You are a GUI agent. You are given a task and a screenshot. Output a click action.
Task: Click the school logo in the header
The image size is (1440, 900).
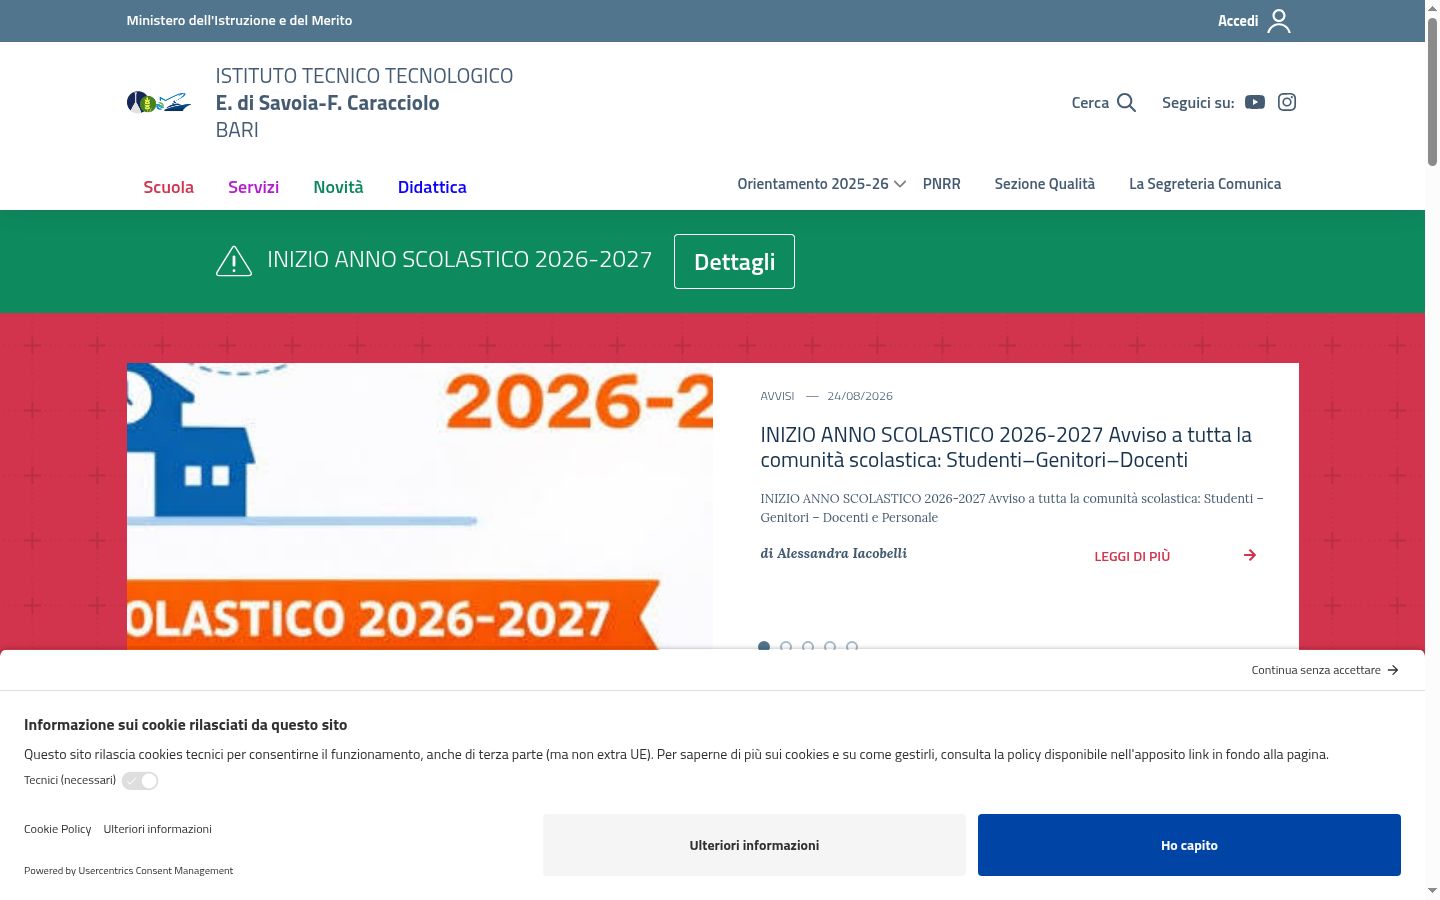(x=159, y=102)
